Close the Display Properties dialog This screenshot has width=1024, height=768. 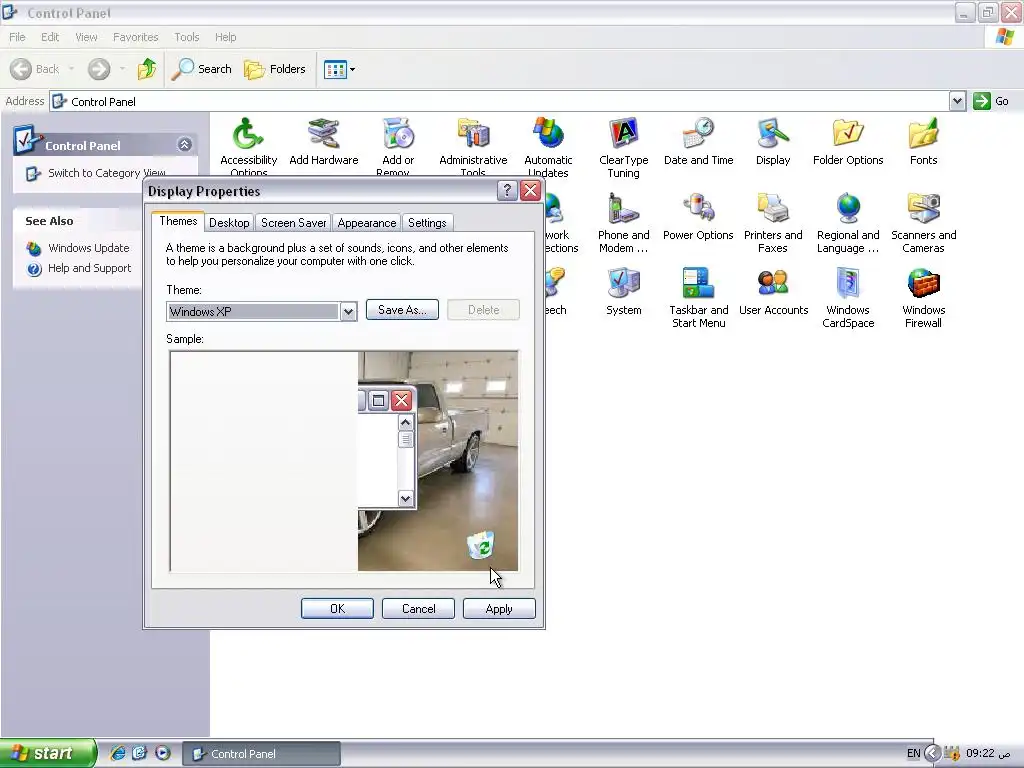click(x=530, y=191)
